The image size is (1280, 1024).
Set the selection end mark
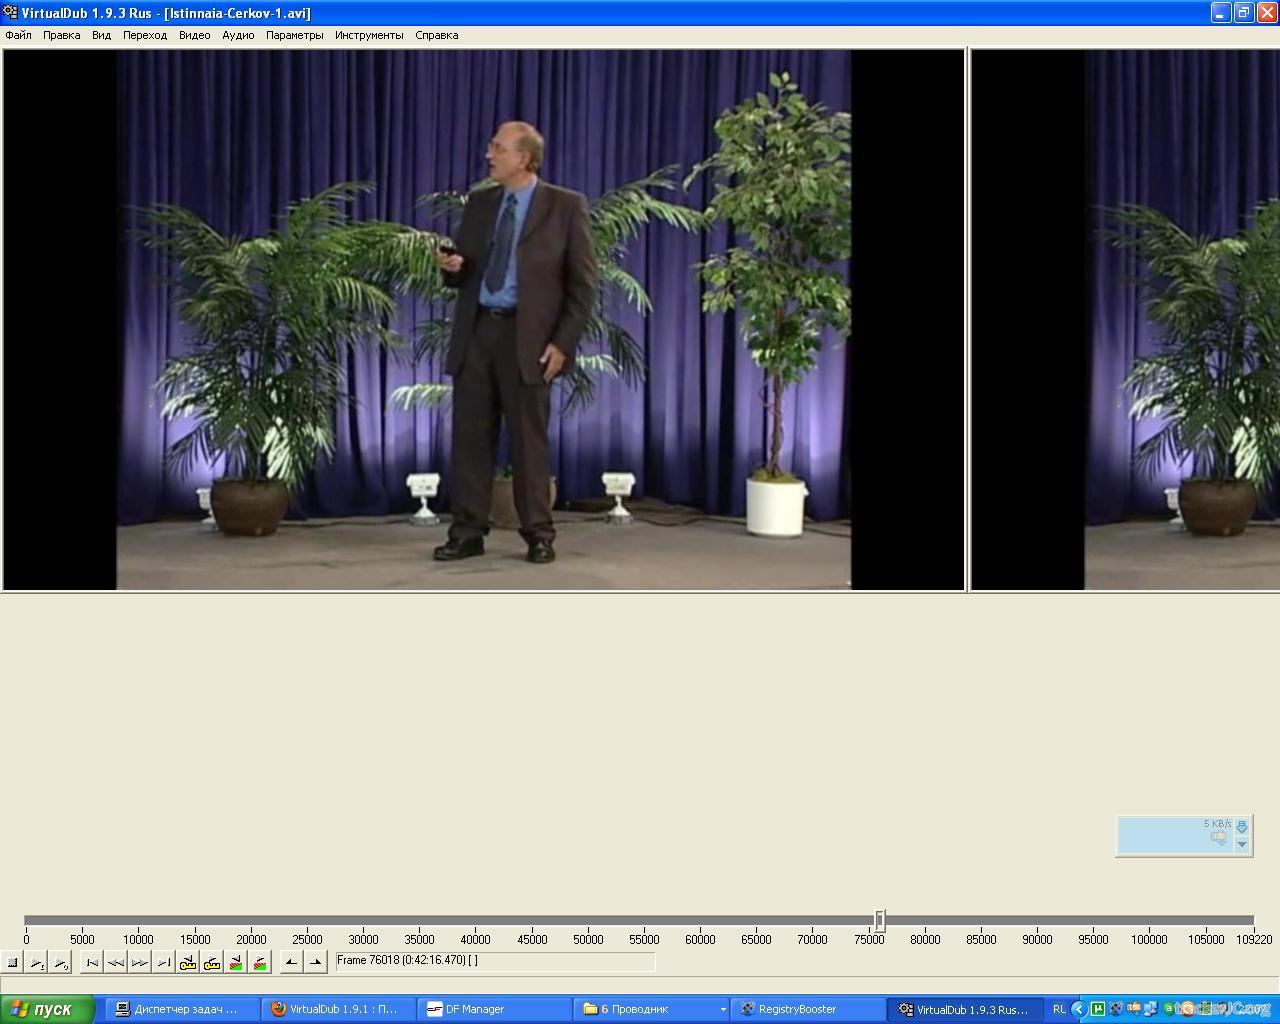(315, 963)
